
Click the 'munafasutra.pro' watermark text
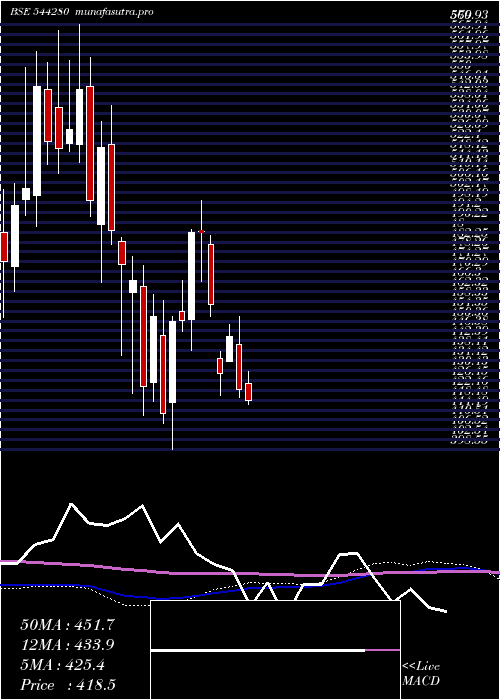(115, 12)
